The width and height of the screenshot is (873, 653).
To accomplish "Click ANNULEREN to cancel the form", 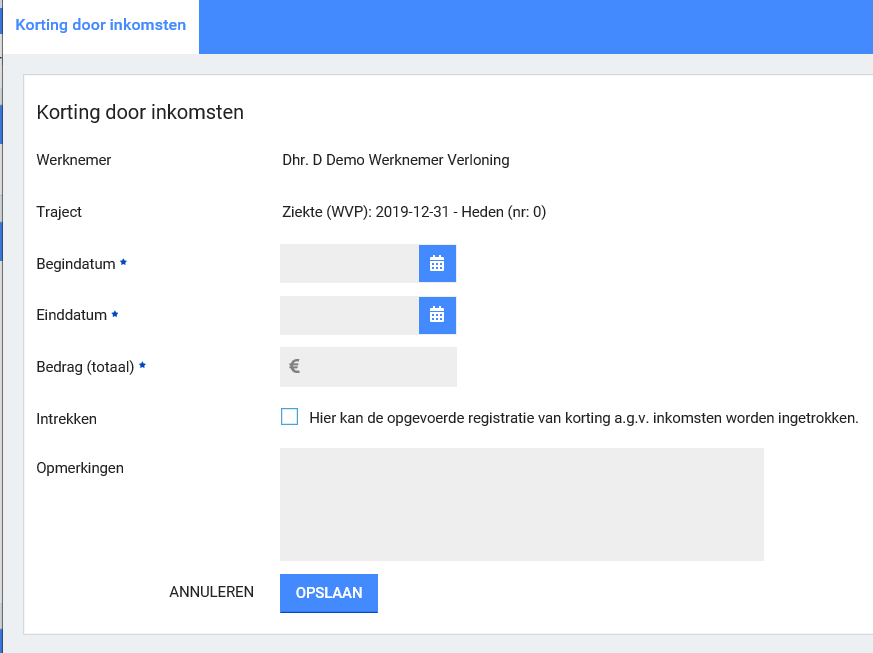I will (x=211, y=592).
